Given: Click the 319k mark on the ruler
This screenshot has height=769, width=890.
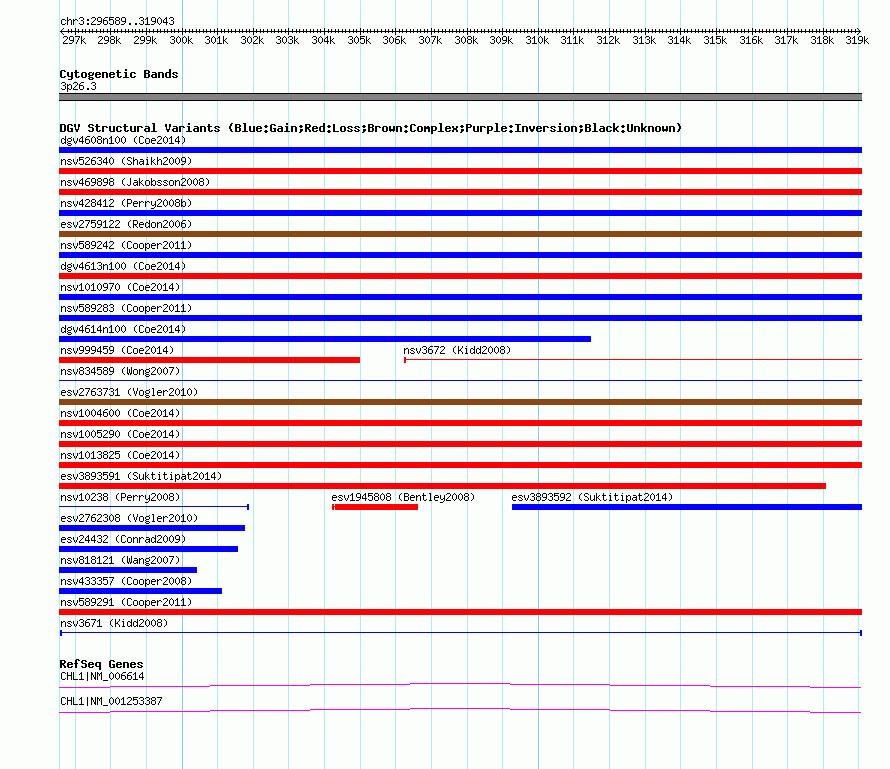Looking at the screenshot, I should (x=857, y=40).
